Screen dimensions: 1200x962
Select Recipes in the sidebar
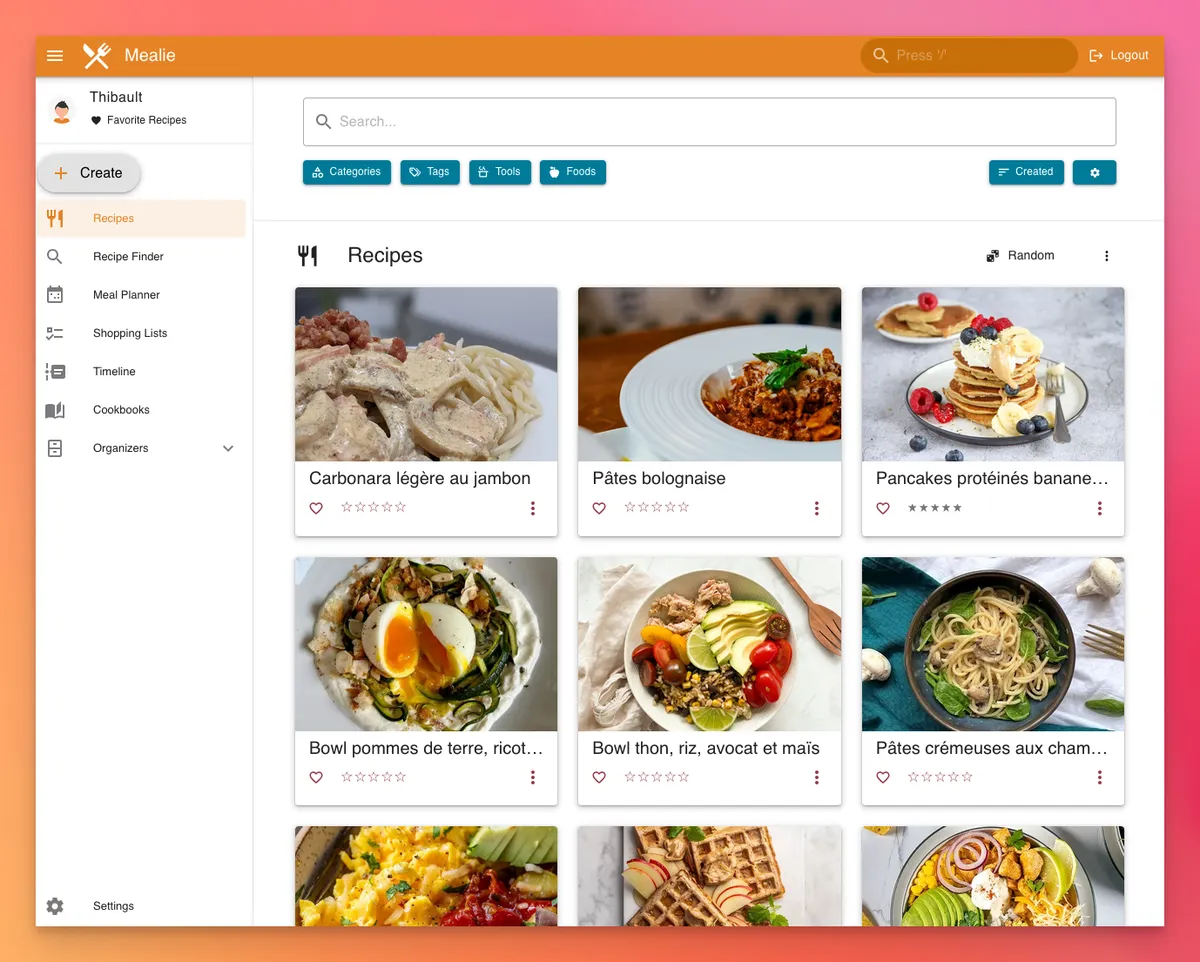pos(141,218)
